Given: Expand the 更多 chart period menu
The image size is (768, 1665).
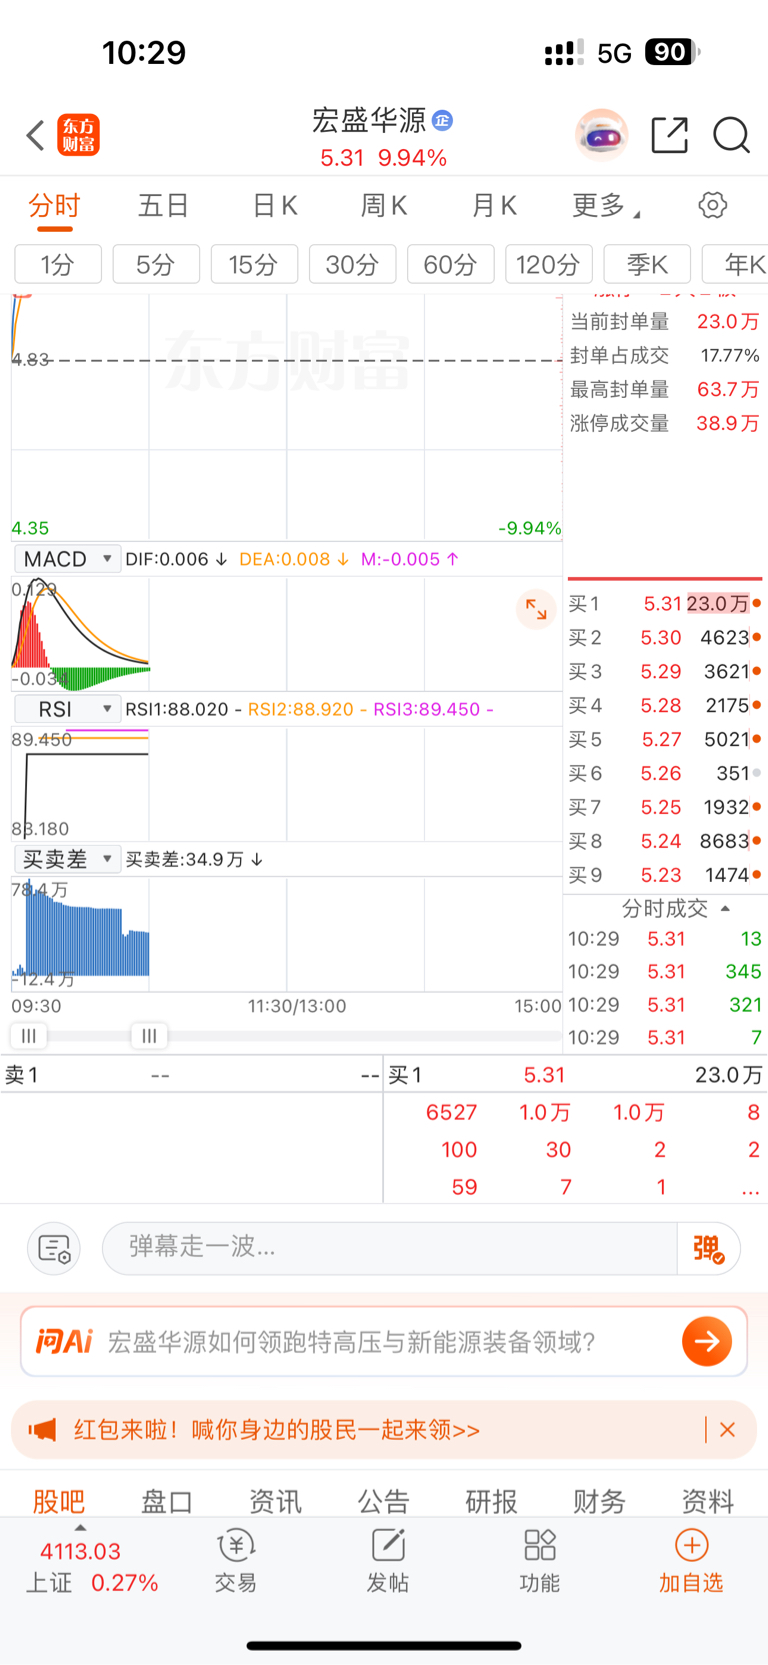Looking at the screenshot, I should [x=605, y=206].
